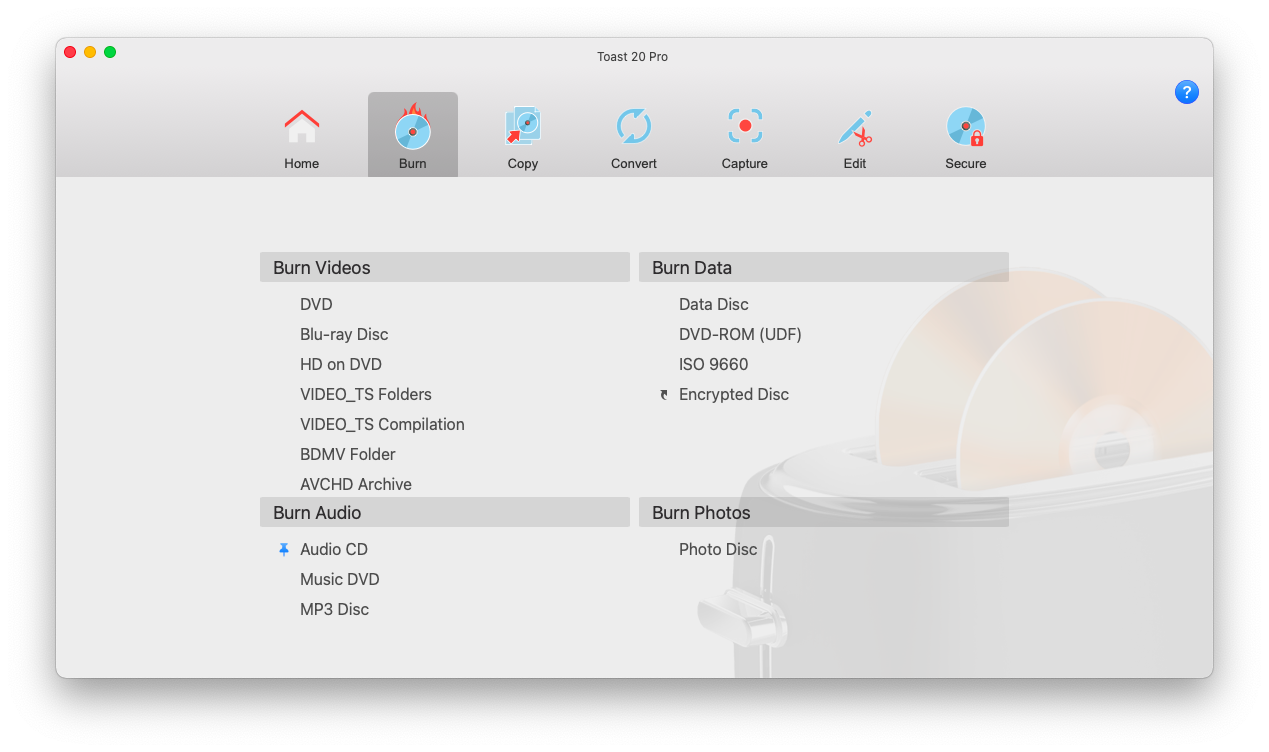
Task: Click the Burn Data section header
Action: pyautogui.click(x=824, y=267)
